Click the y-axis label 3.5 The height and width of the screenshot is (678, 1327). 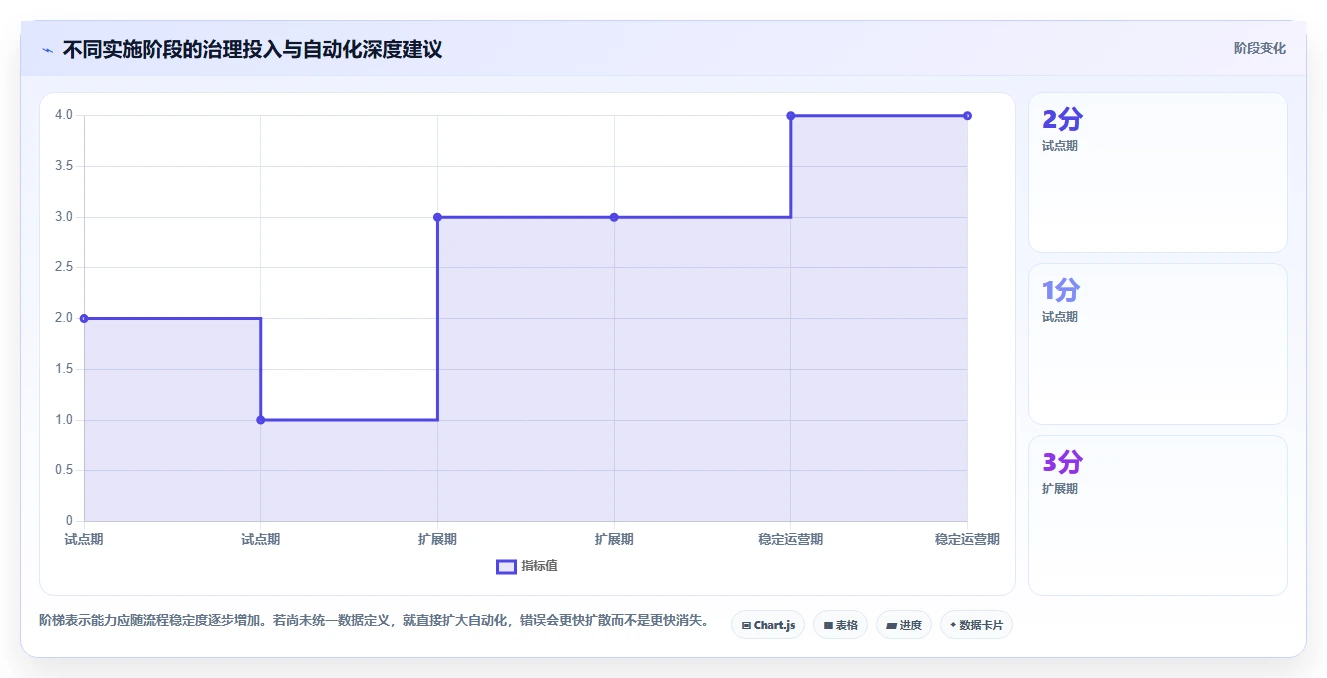64,166
